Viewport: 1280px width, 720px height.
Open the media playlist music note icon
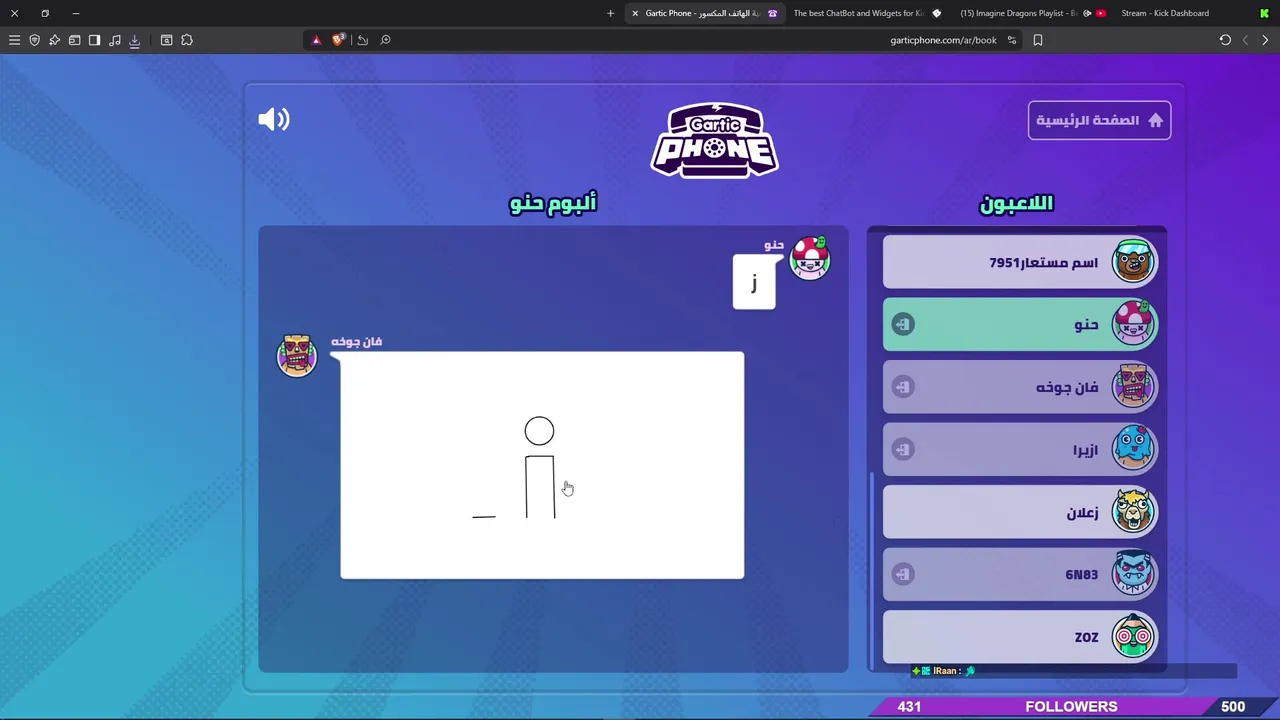pyautogui.click(x=114, y=40)
